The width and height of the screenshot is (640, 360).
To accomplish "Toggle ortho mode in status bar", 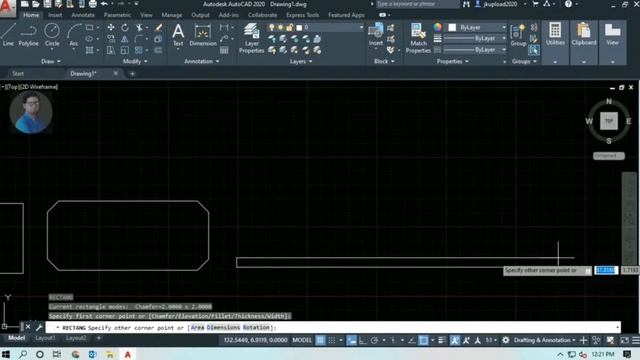I will (x=363, y=340).
